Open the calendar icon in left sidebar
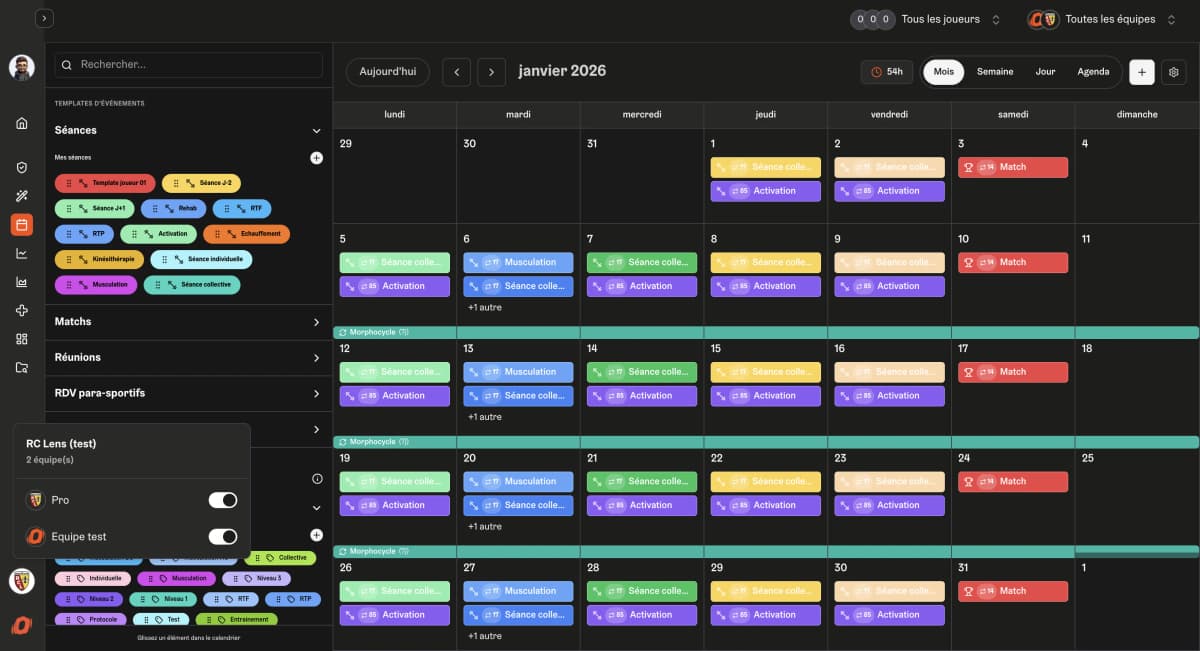This screenshot has width=1200, height=651. [22, 225]
